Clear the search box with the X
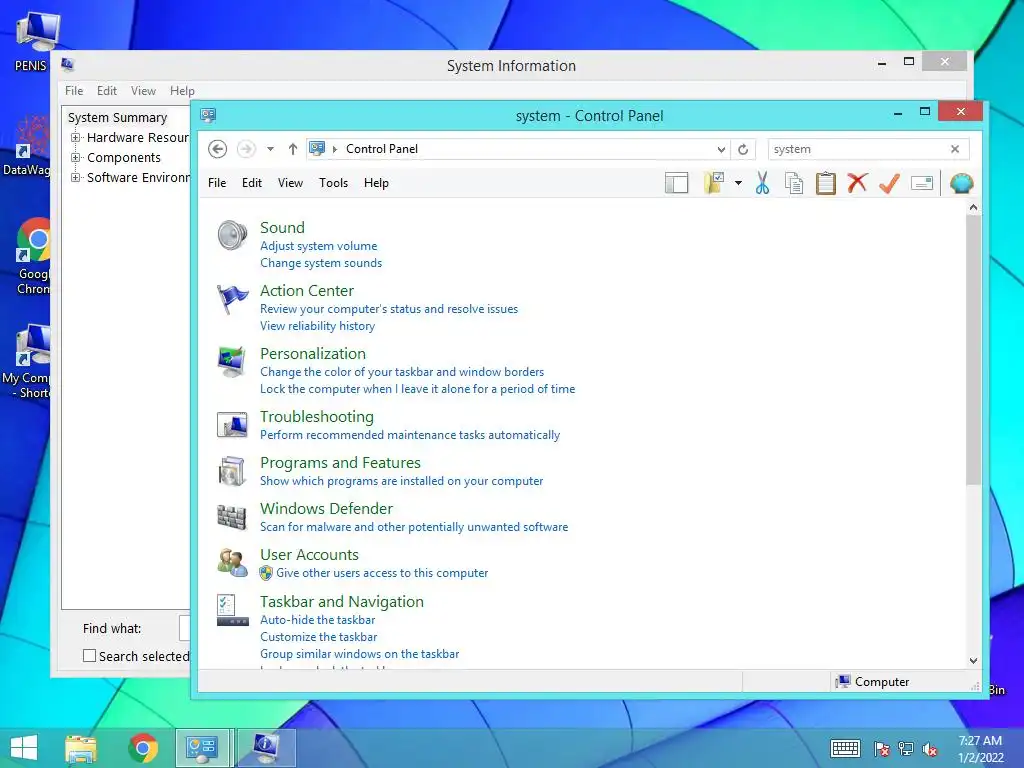The image size is (1024, 768). tap(955, 149)
